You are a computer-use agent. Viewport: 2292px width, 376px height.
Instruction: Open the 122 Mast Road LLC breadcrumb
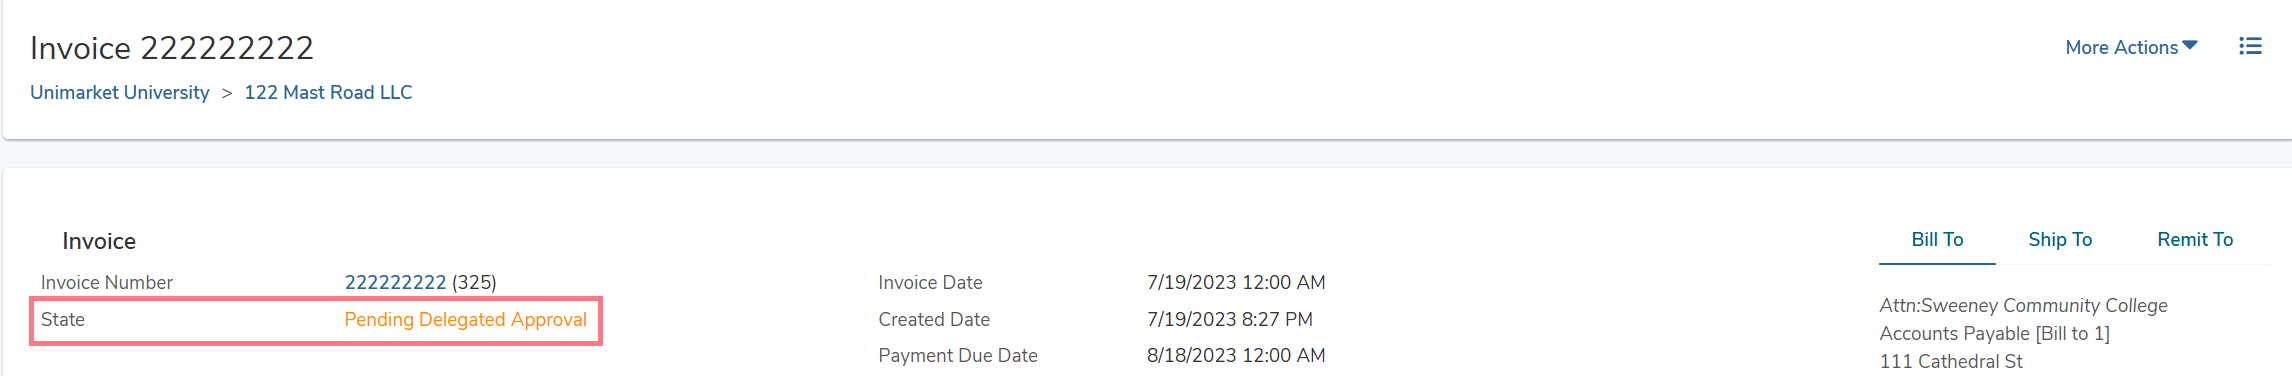click(x=328, y=92)
